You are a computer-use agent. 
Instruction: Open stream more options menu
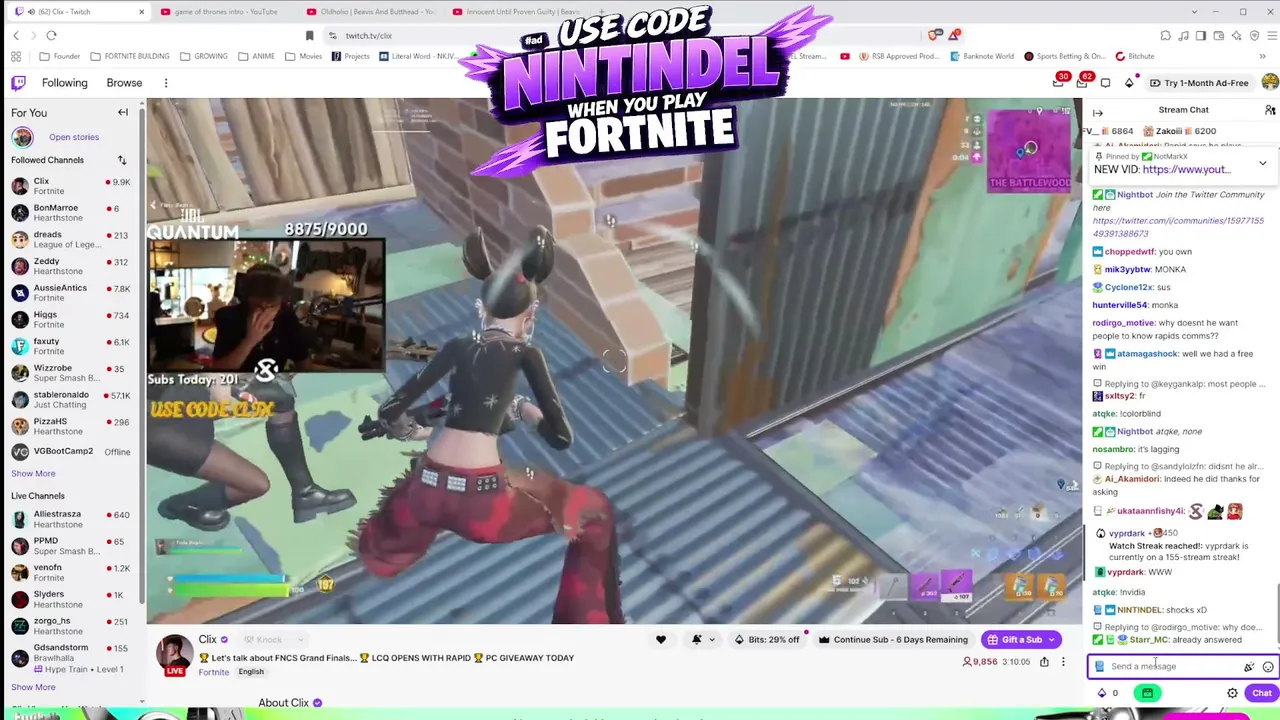tap(1063, 661)
